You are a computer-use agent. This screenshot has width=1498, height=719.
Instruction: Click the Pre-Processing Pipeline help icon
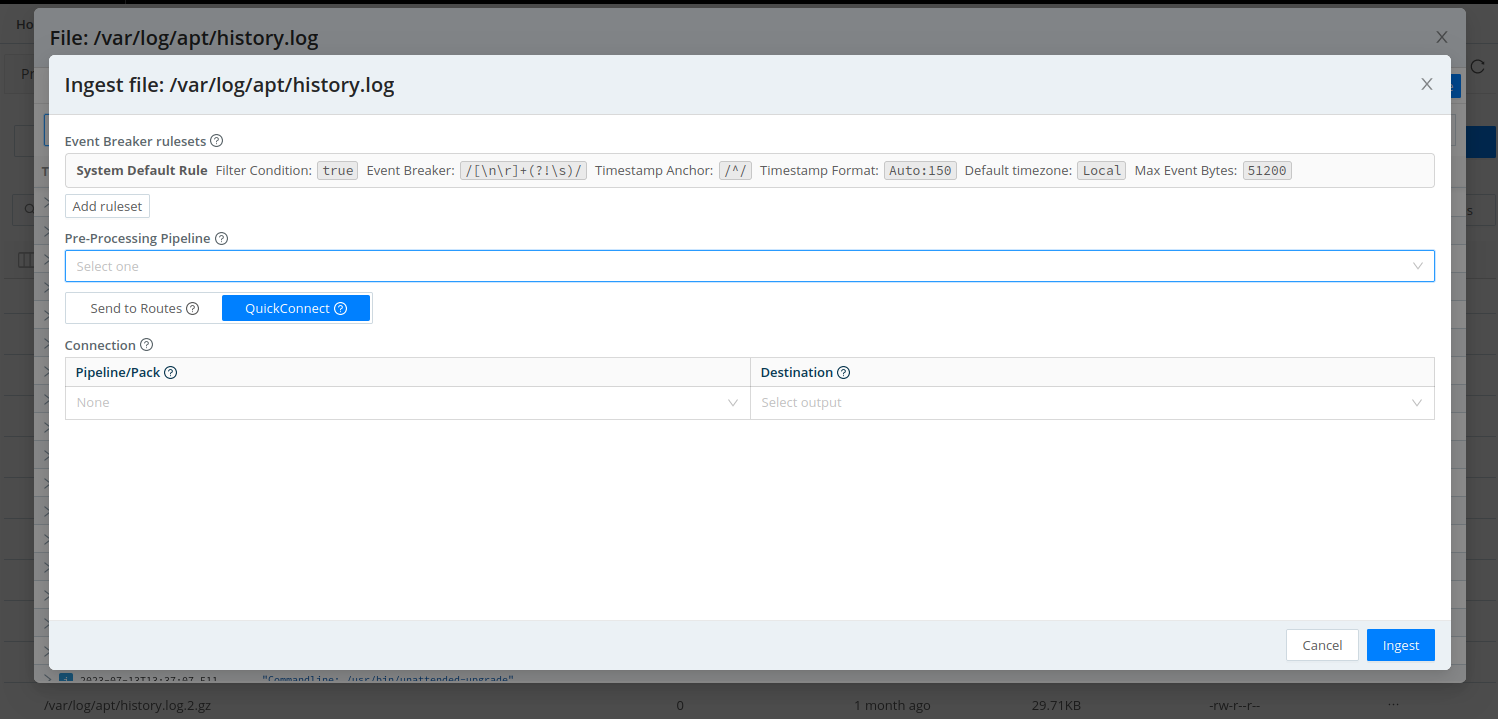click(222, 238)
